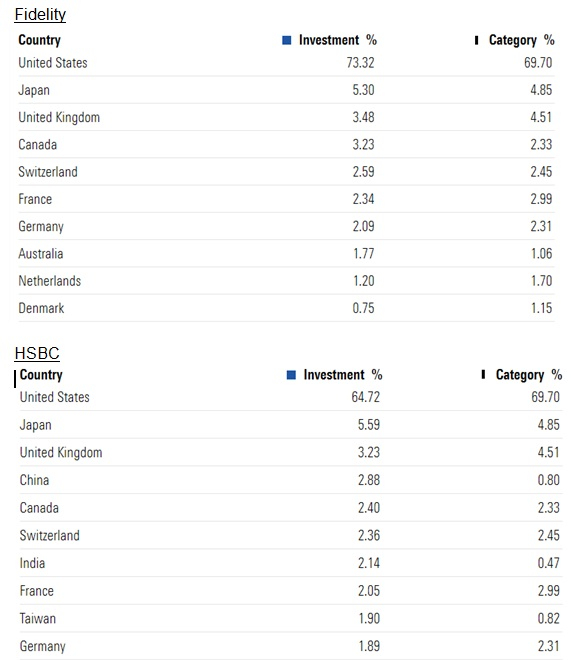Image resolution: width=576 pixels, height=660 pixels.
Task: Click the blue Investment legend square in HSBC table
Action: 291,375
